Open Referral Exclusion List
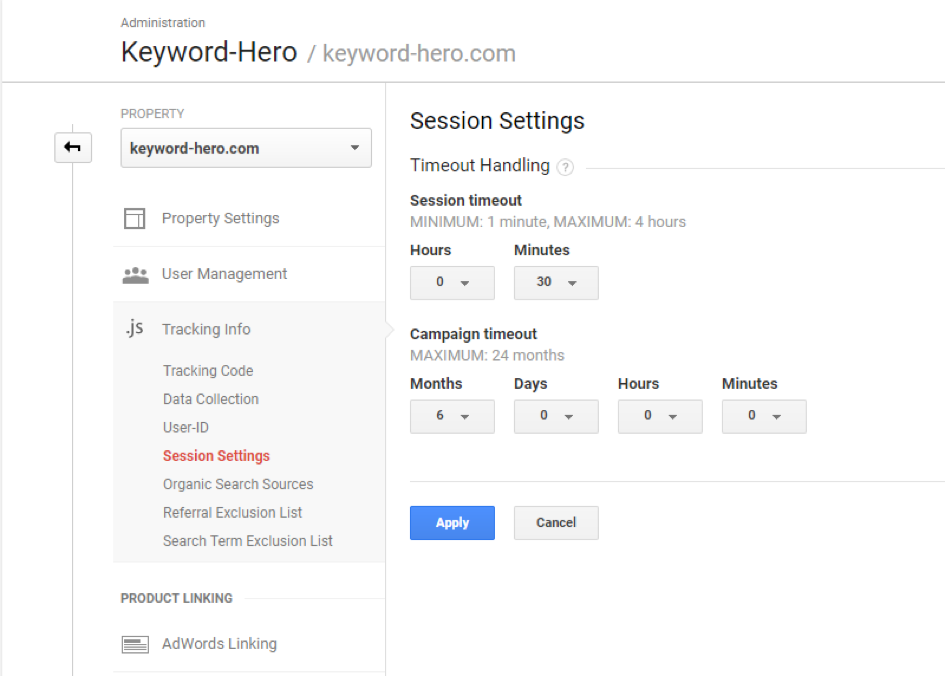This screenshot has width=945, height=676. click(x=232, y=513)
